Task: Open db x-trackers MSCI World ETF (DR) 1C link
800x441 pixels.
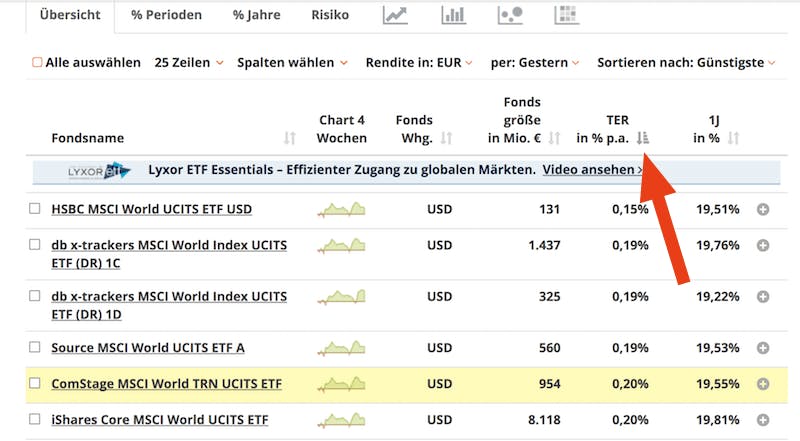Action: tap(169, 254)
